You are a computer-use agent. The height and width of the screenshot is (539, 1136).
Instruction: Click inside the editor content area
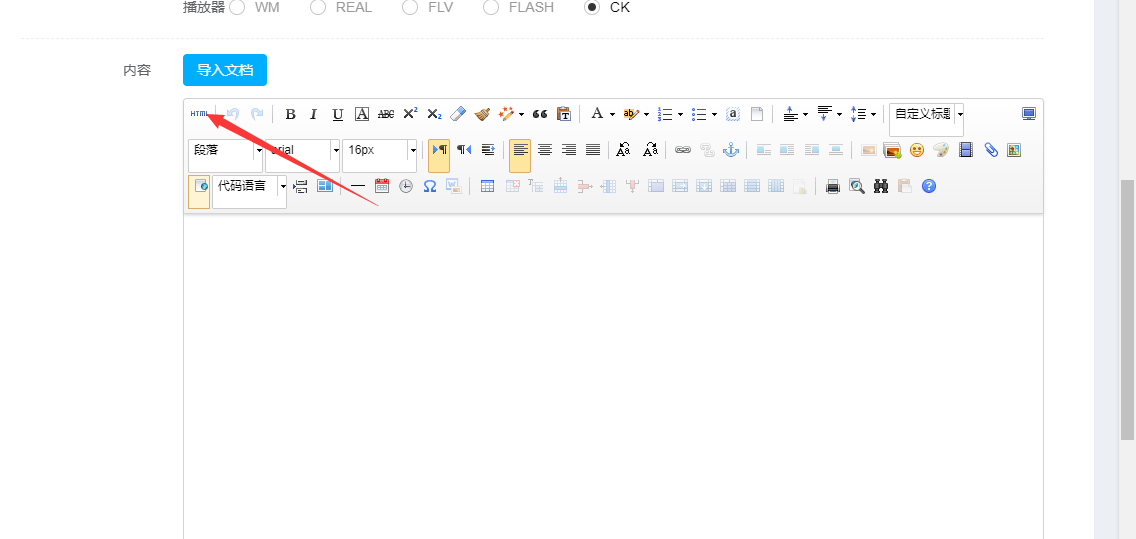(x=613, y=377)
